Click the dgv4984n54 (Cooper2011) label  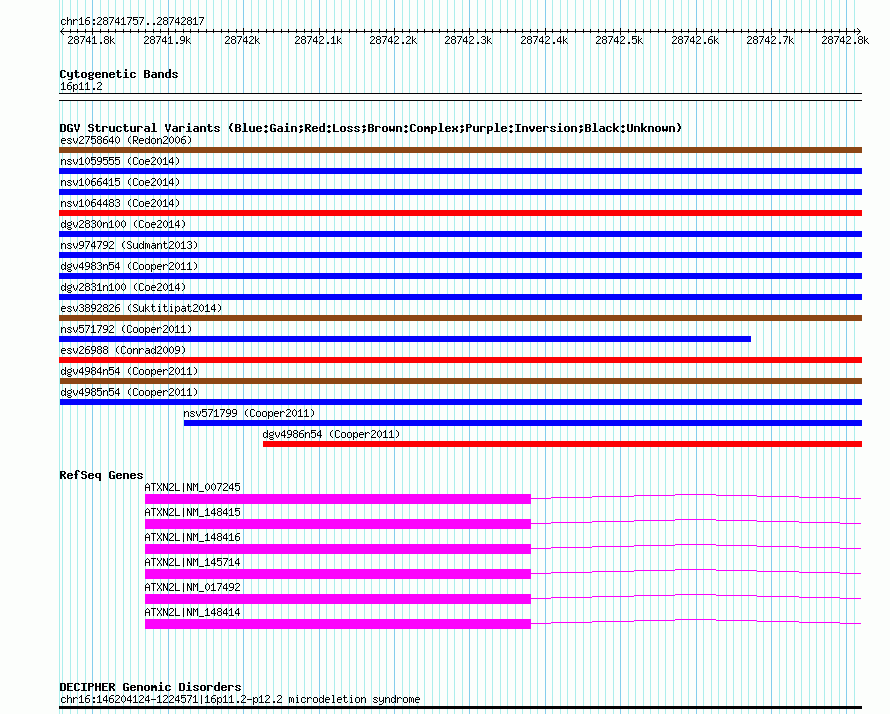pyautogui.click(x=129, y=371)
